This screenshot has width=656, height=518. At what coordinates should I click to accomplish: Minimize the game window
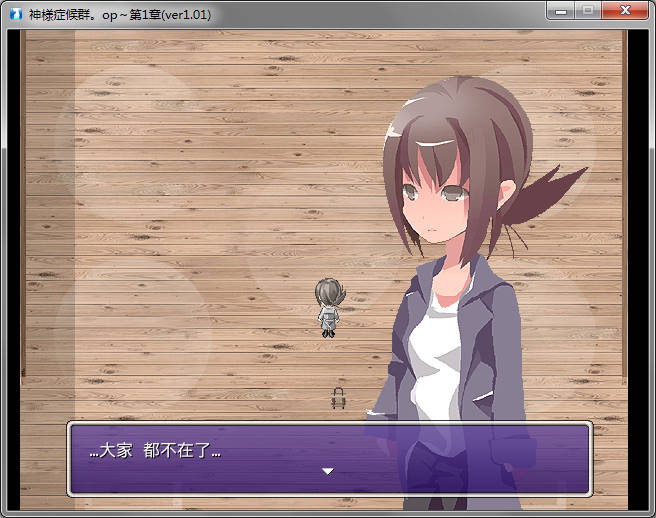click(x=561, y=11)
